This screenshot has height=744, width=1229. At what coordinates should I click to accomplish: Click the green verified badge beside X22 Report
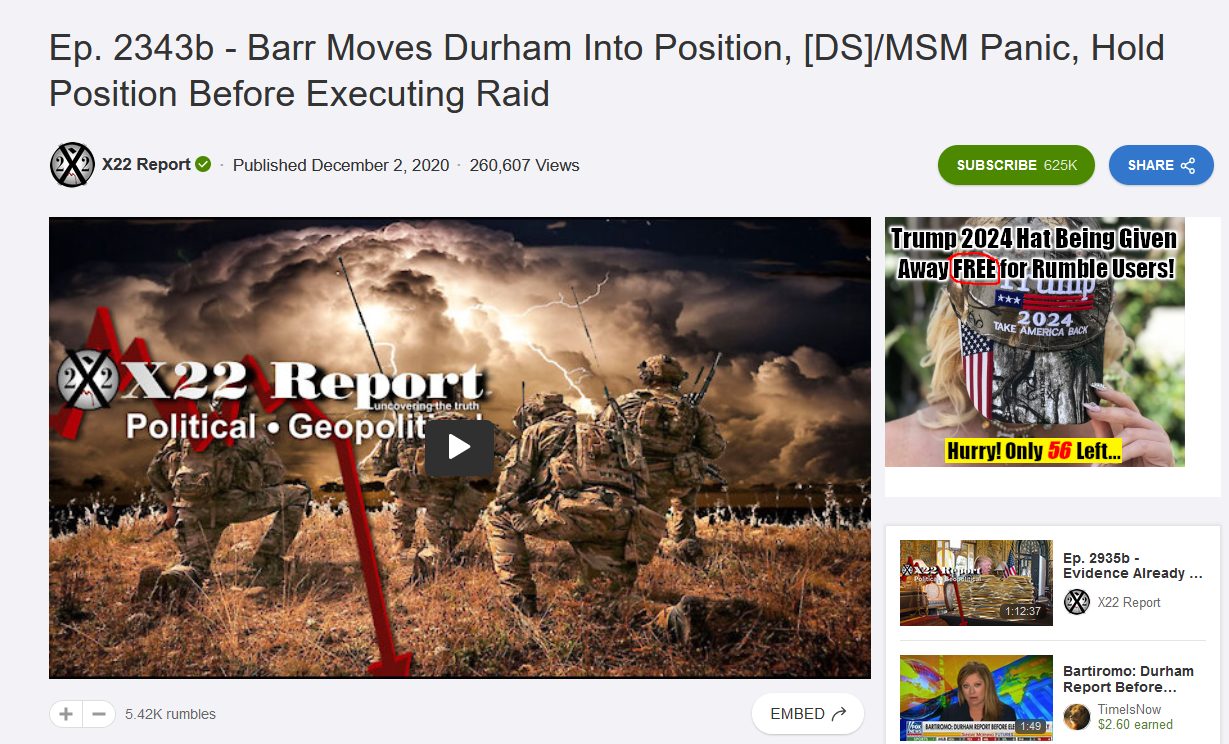[203, 165]
